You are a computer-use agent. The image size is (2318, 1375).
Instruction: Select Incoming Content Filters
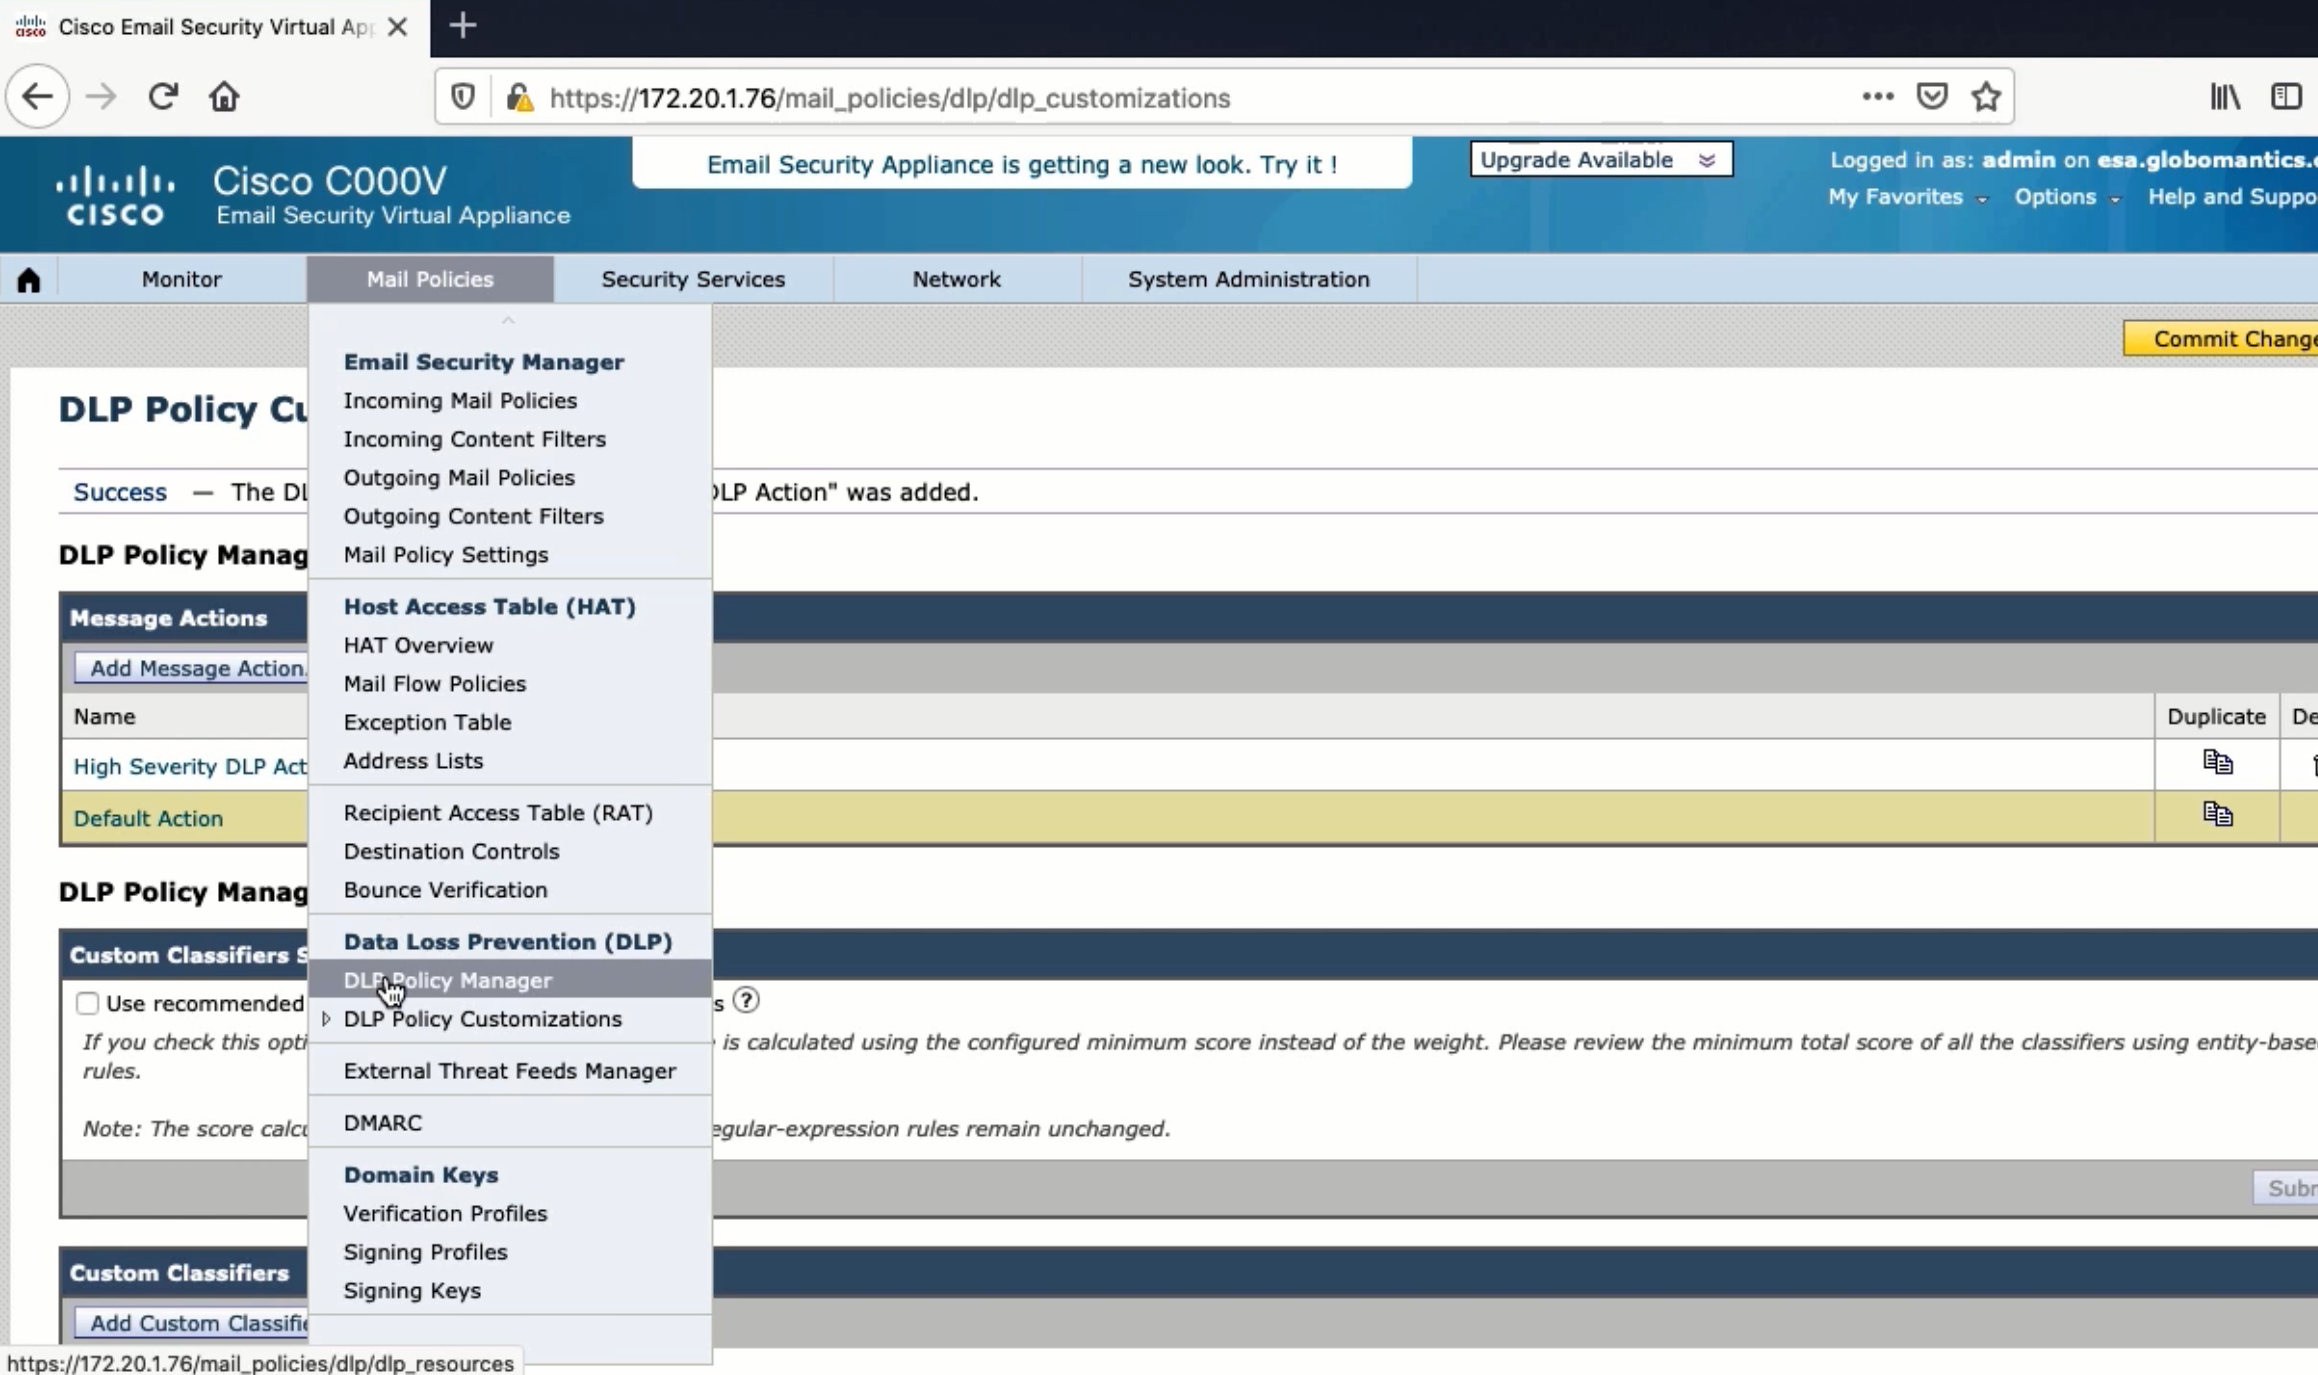474,439
